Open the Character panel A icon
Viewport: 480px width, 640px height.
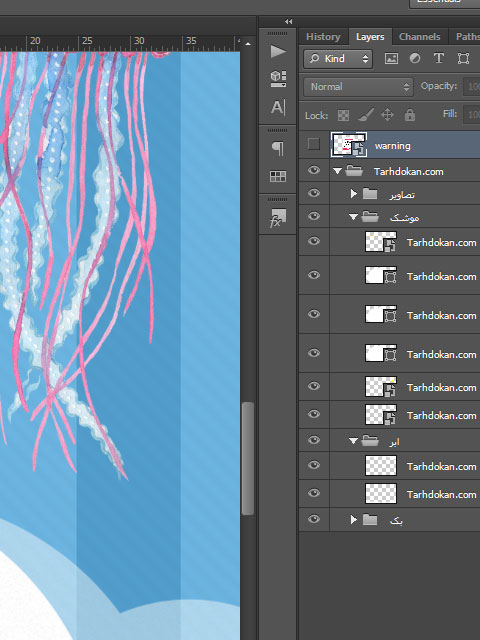(x=278, y=107)
